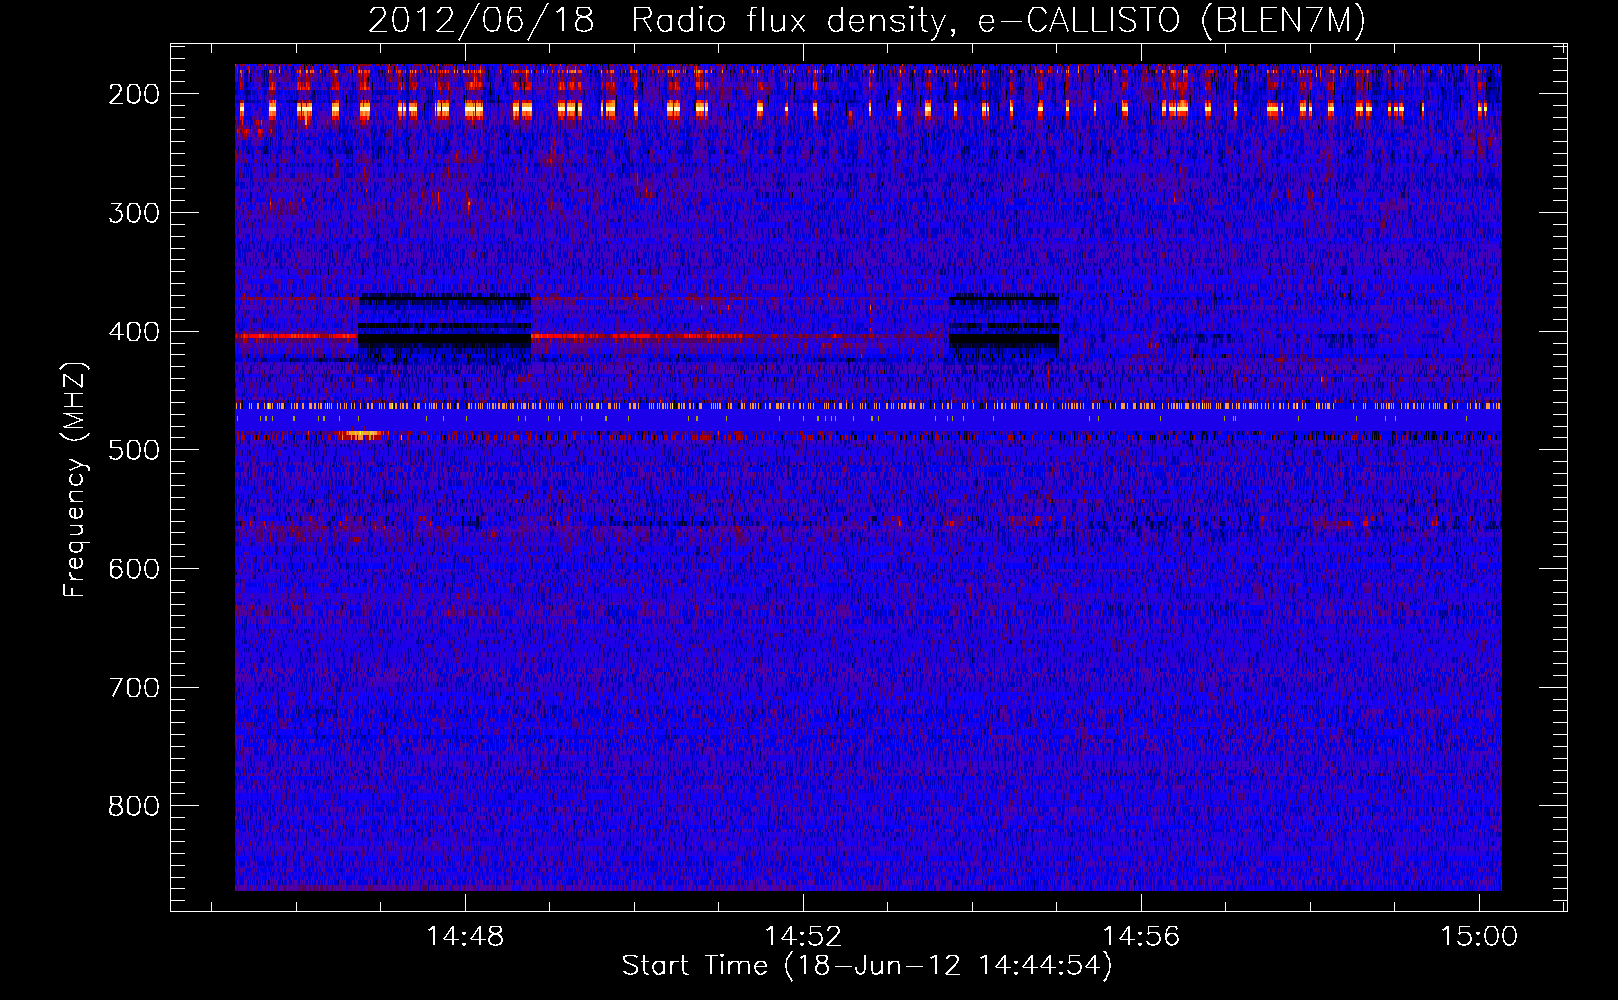The height and width of the screenshot is (1000, 1618).
Task: Click the 'e-CALLISTO (BLEN7M)' station label
Action: 1171,21
